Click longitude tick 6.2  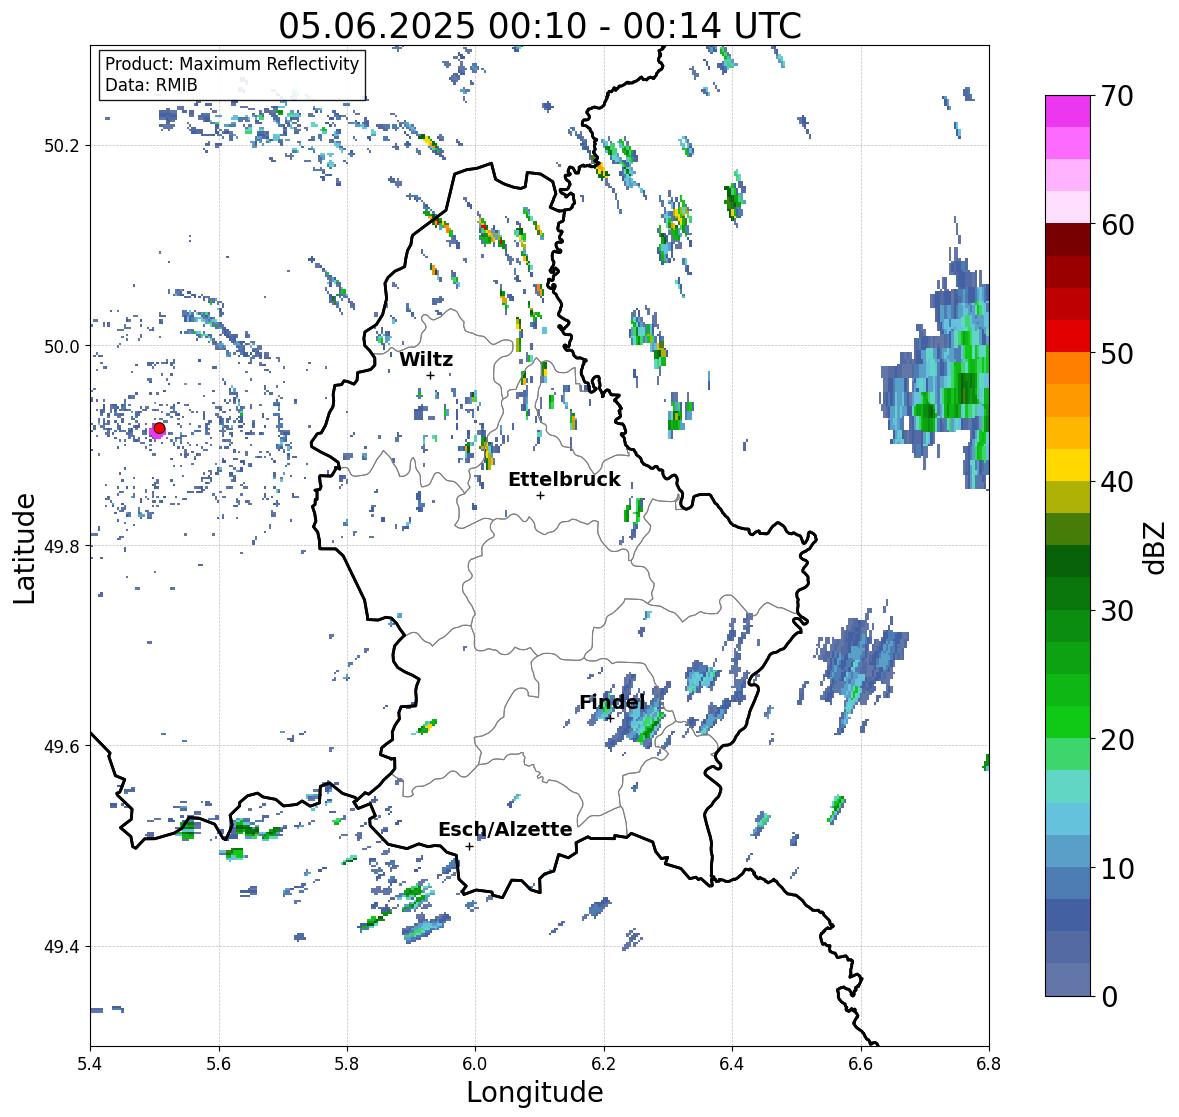[604, 1064]
